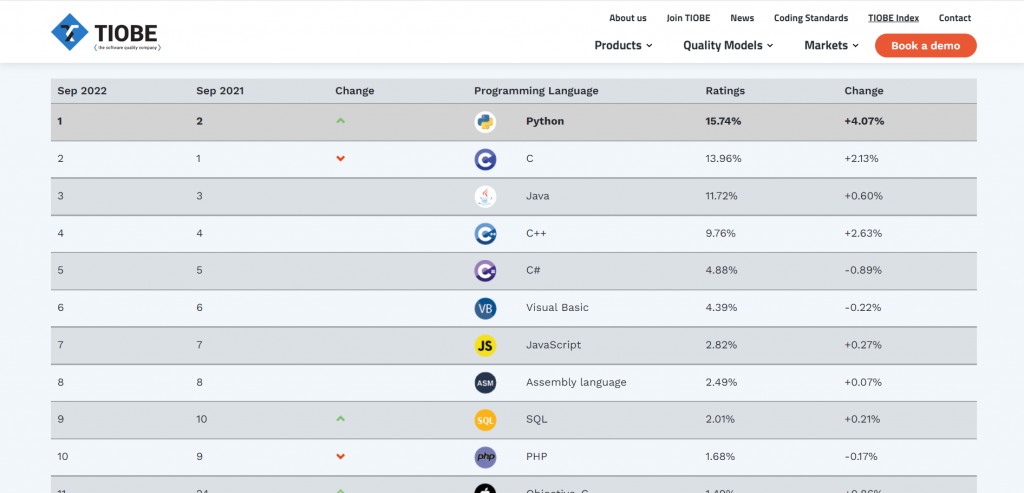The image size is (1024, 493).
Task: Click the Java coffee cup icon
Action: [x=485, y=196]
